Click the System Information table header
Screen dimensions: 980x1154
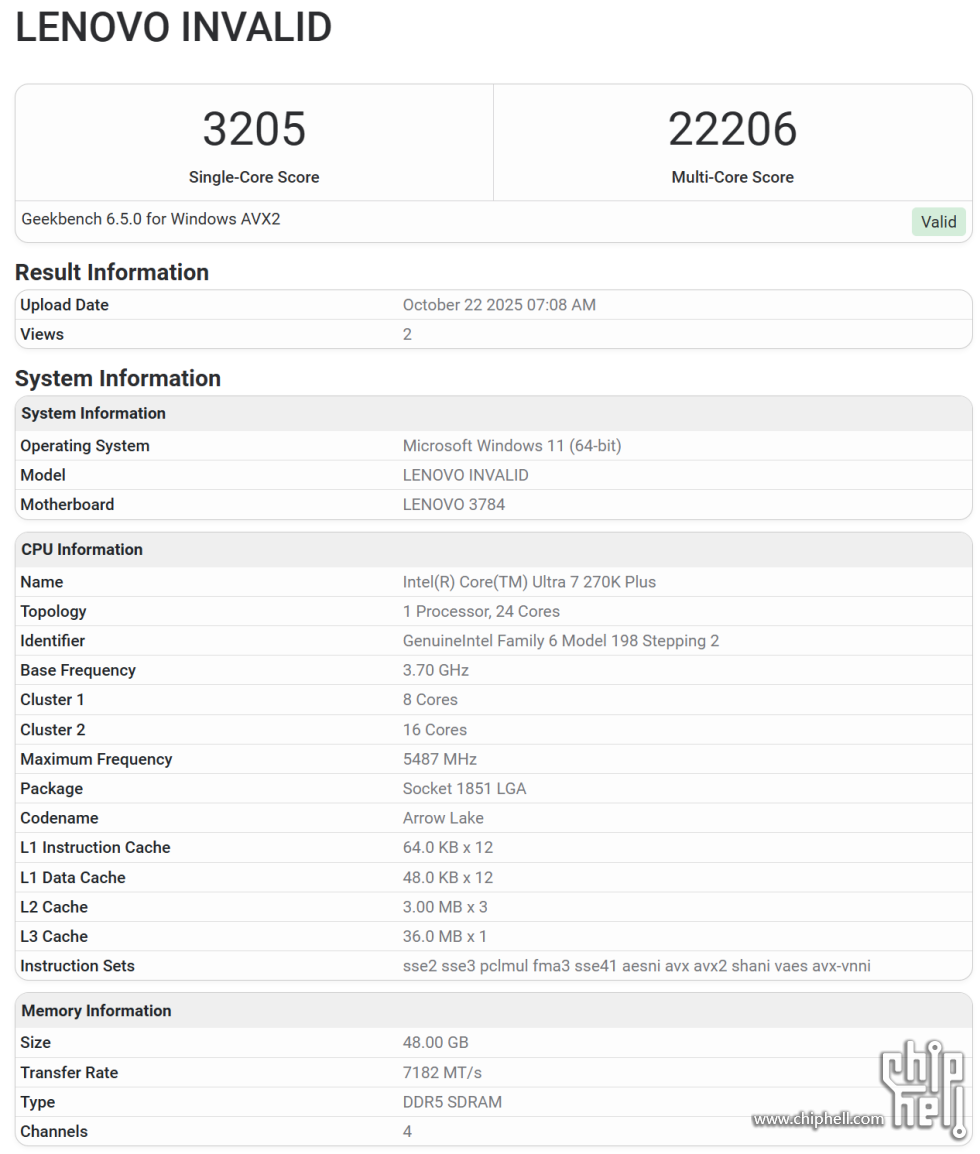(x=93, y=413)
